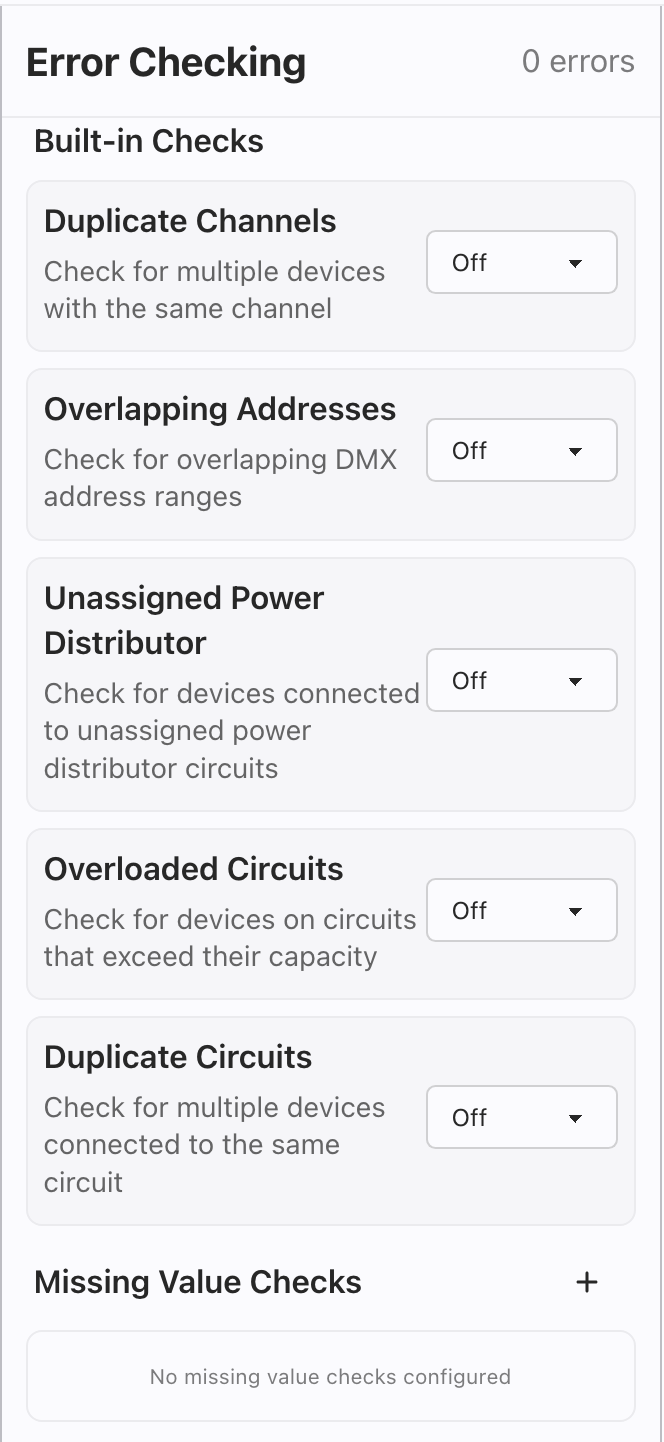Add a new missing value check
664x1442 pixels.
pos(587,1282)
